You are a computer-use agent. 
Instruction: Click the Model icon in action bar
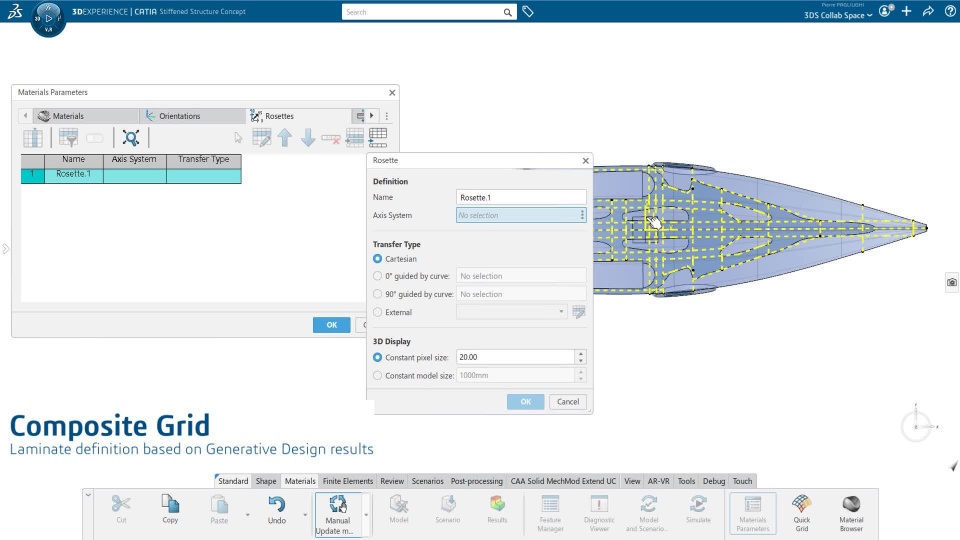(399, 509)
